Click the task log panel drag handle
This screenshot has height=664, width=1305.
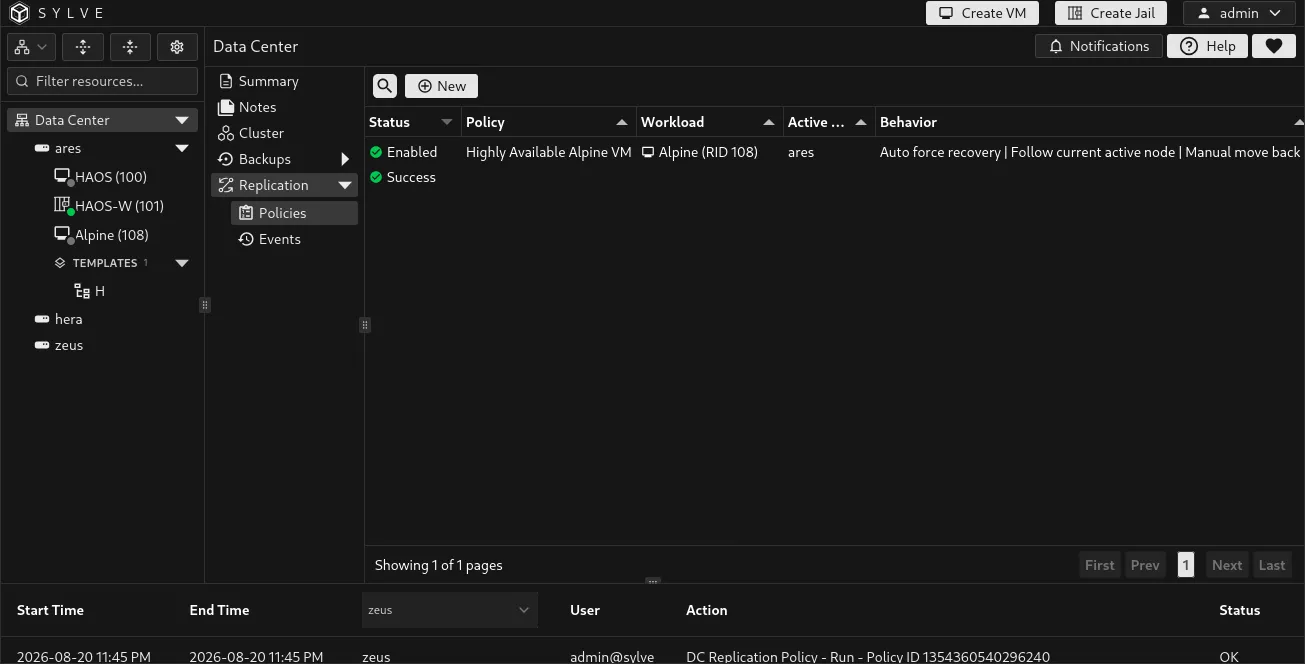coord(652,581)
